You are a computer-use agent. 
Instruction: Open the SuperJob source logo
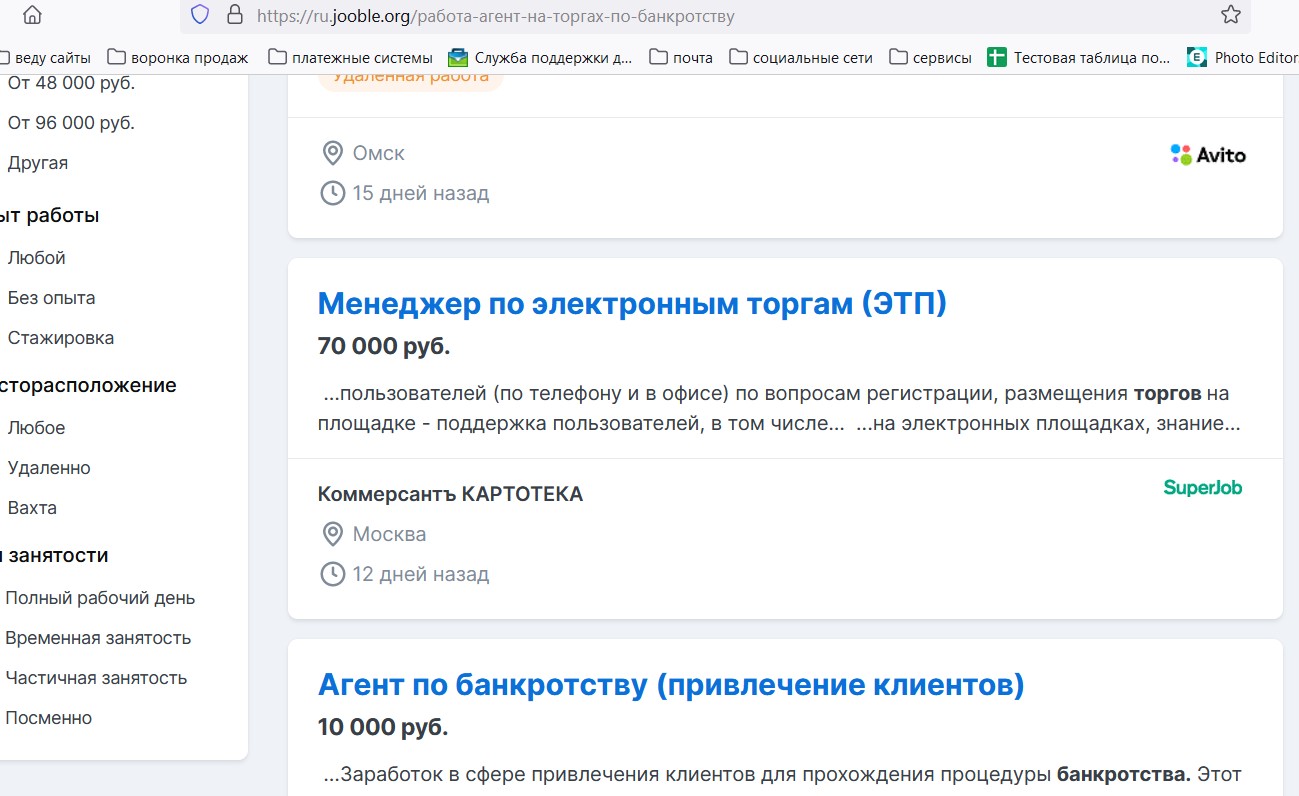tap(1203, 488)
